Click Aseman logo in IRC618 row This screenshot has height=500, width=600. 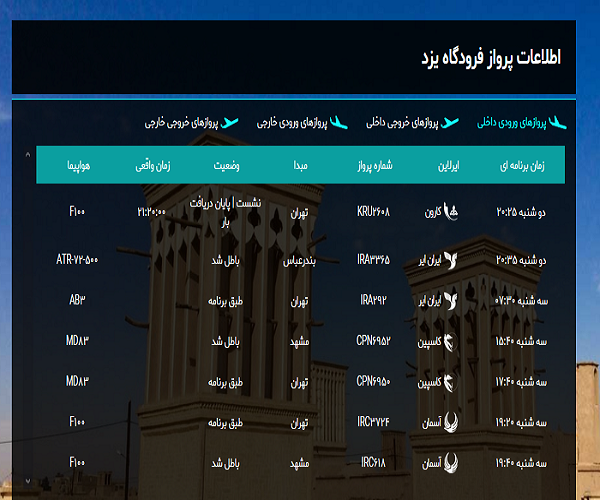tap(451, 463)
